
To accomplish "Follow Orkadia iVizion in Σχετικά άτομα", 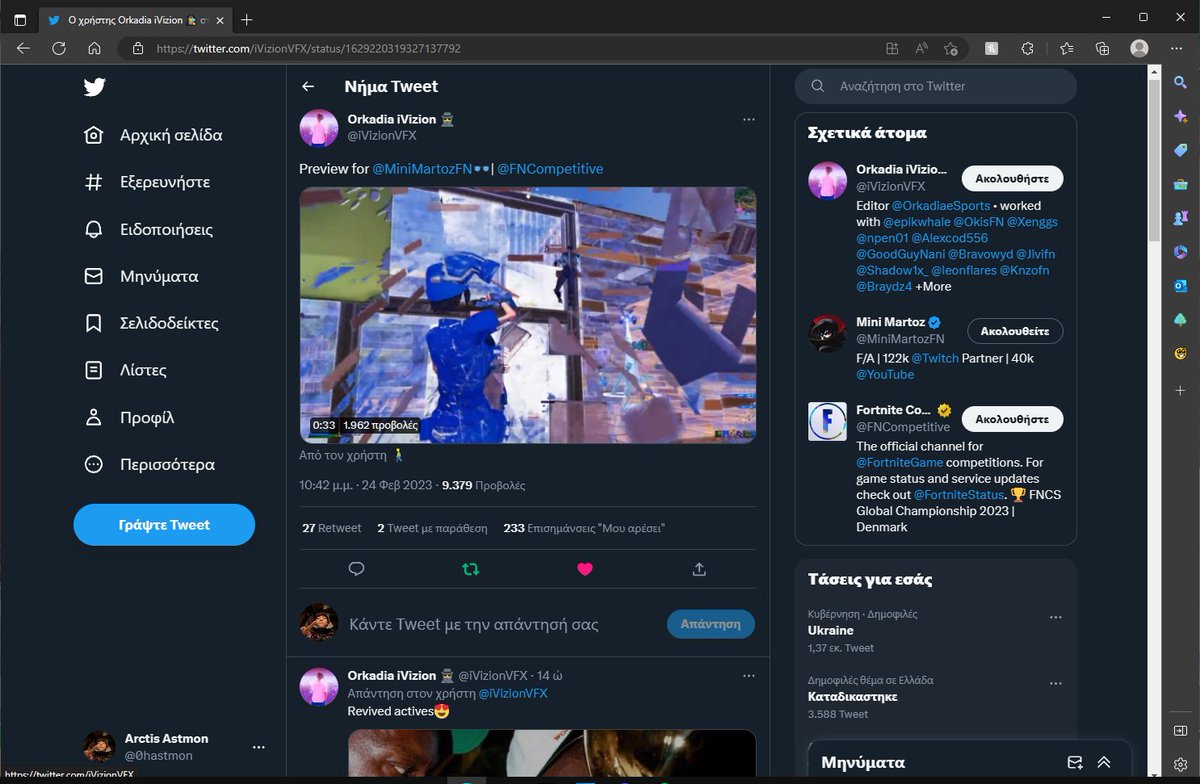I will pyautogui.click(x=1012, y=178).
